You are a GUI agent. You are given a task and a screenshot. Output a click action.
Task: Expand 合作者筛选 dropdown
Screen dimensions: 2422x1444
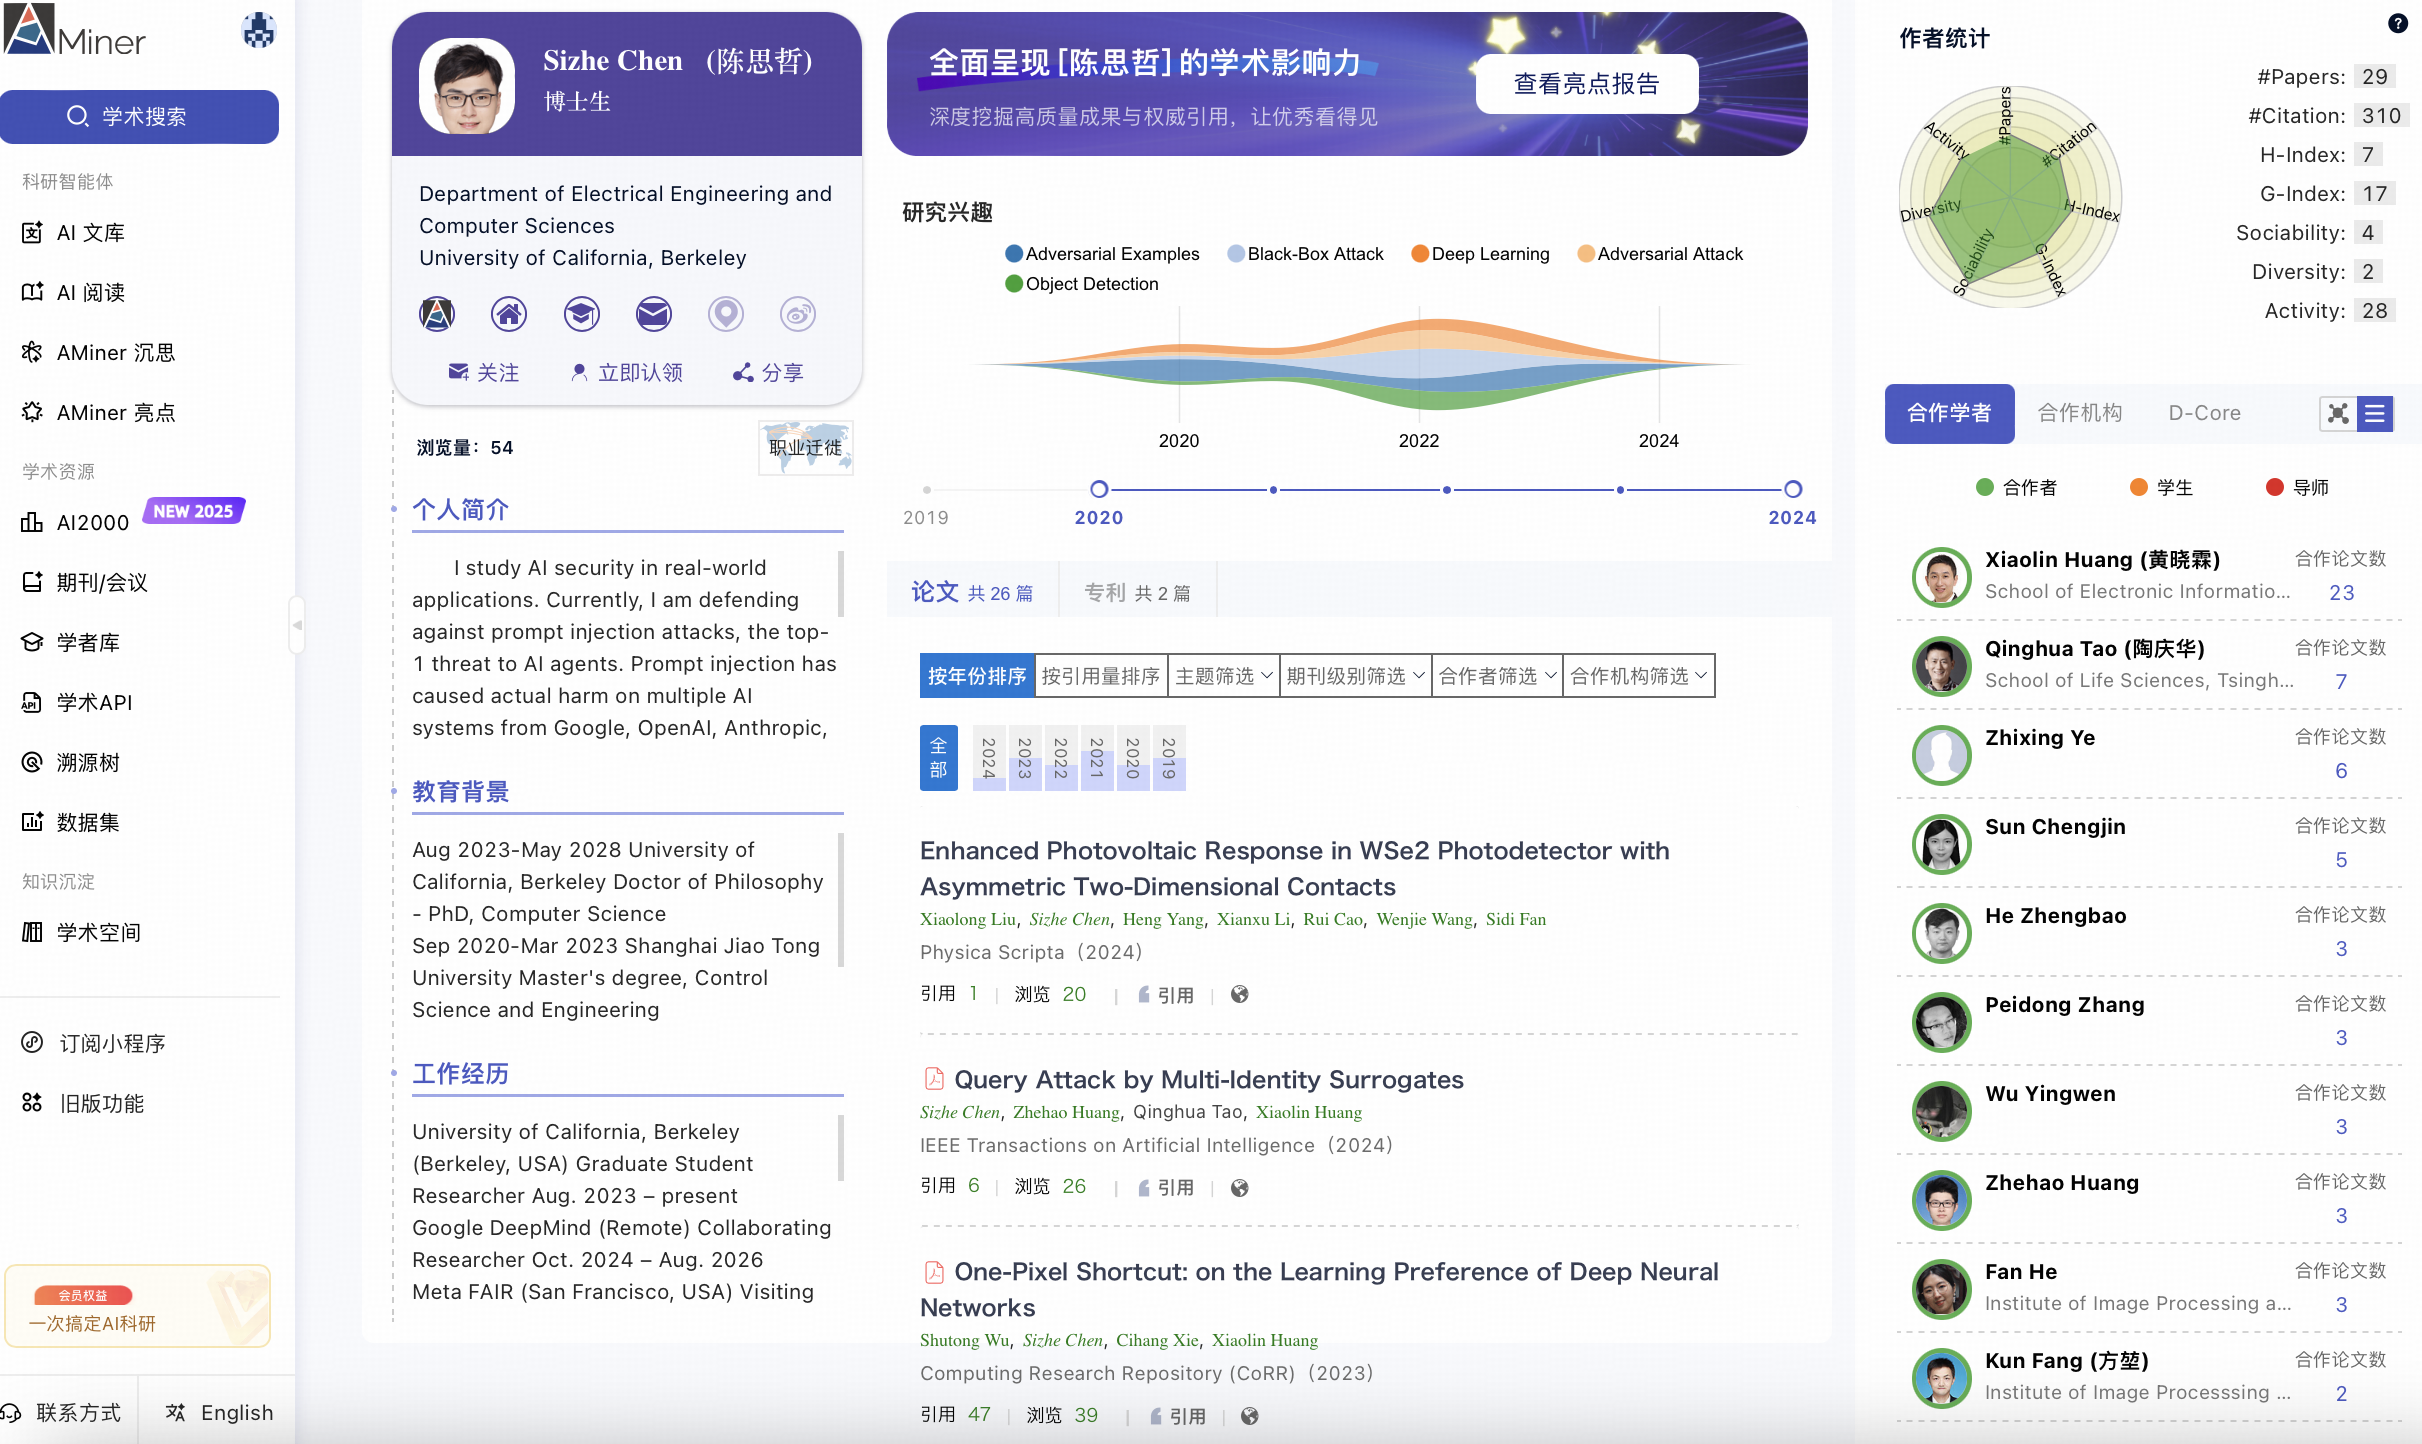[x=1497, y=676]
